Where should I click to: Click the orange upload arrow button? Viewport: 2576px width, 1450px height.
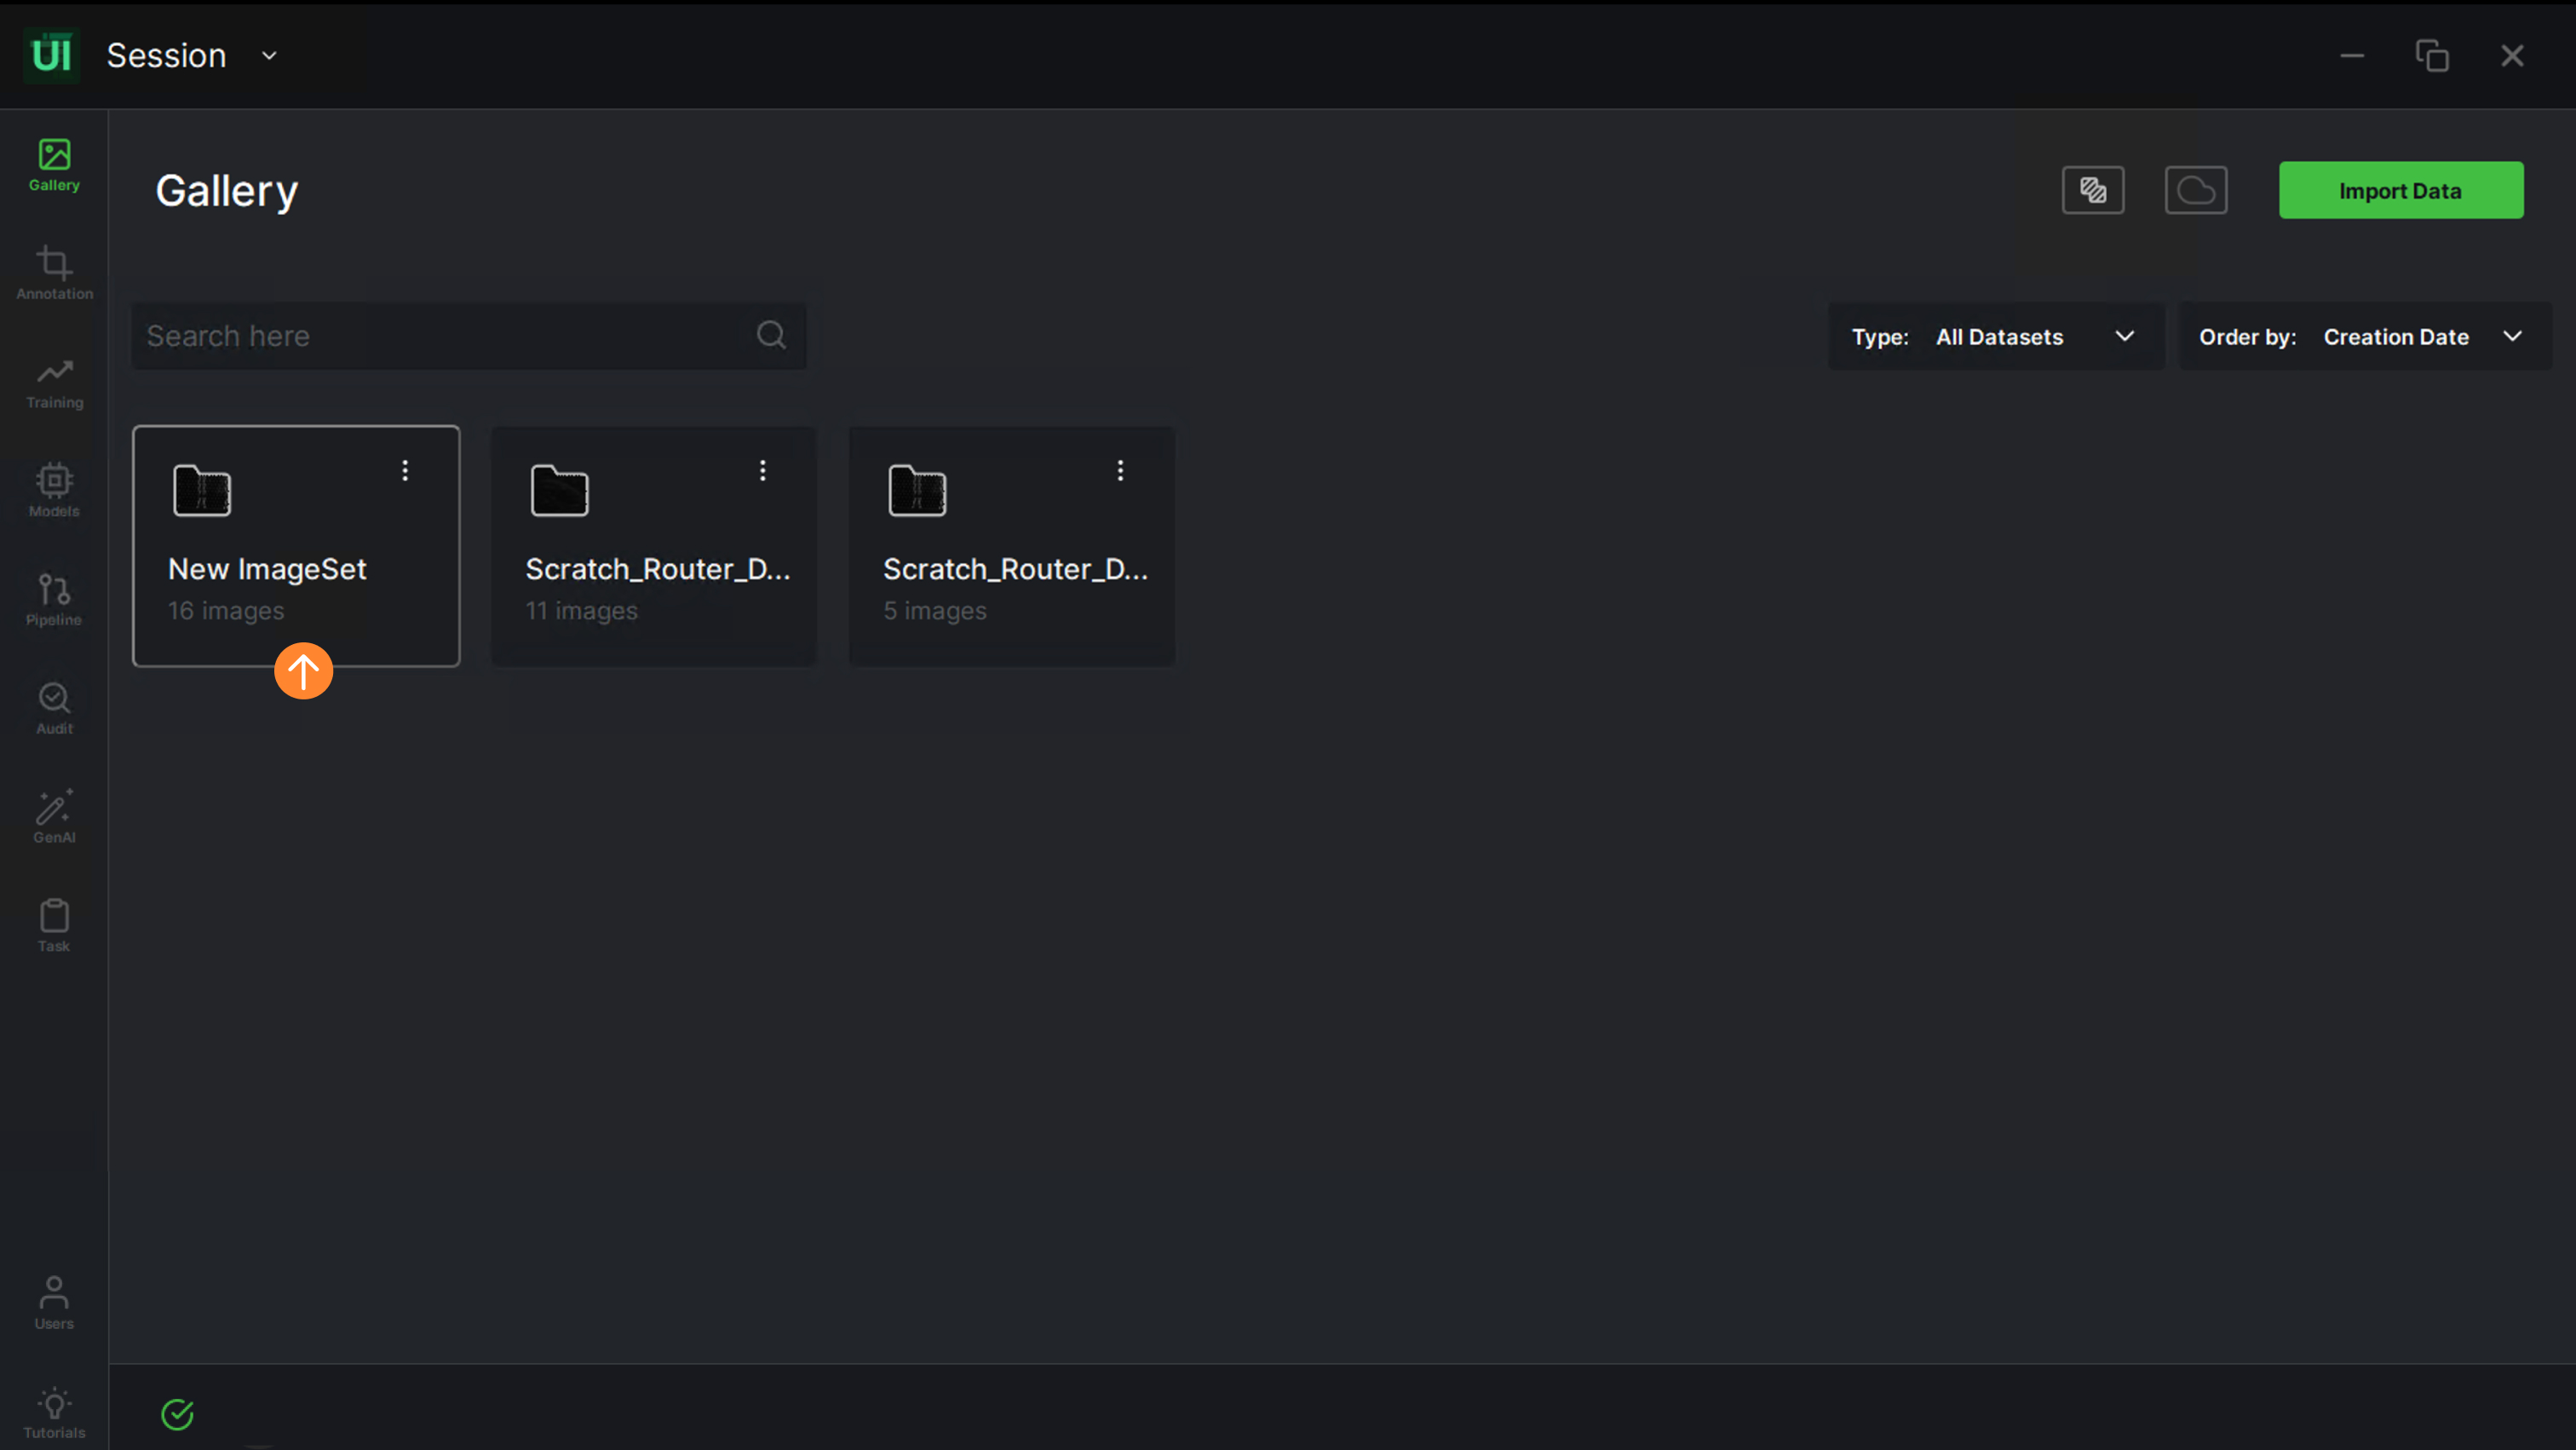click(303, 670)
